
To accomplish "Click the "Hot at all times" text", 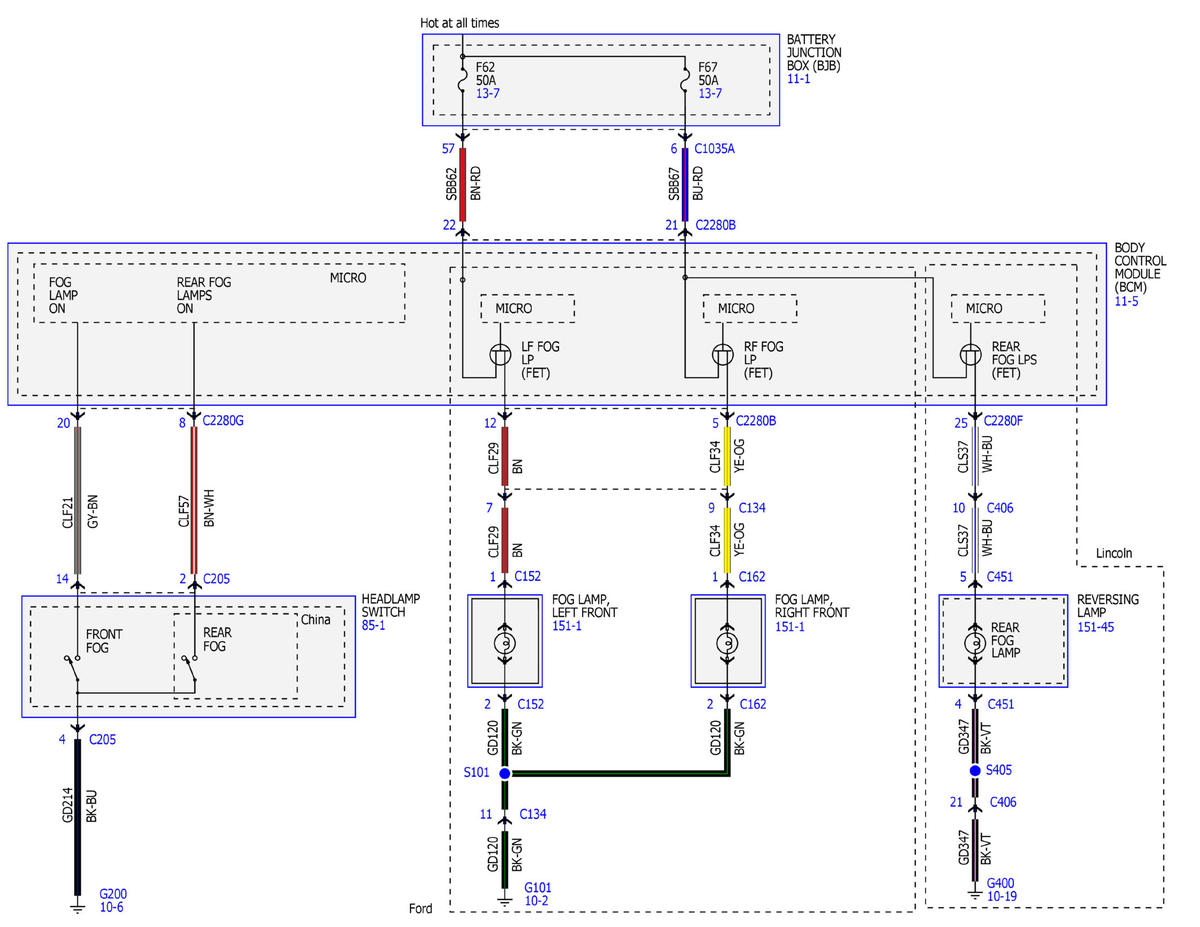I will pyautogui.click(x=461, y=23).
